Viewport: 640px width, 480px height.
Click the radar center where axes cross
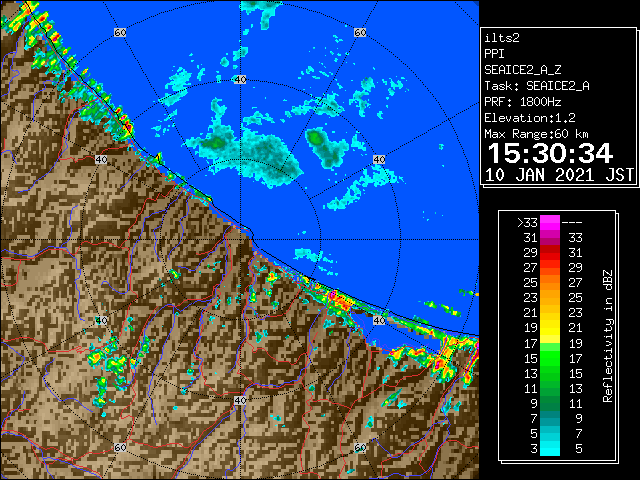[240, 240]
